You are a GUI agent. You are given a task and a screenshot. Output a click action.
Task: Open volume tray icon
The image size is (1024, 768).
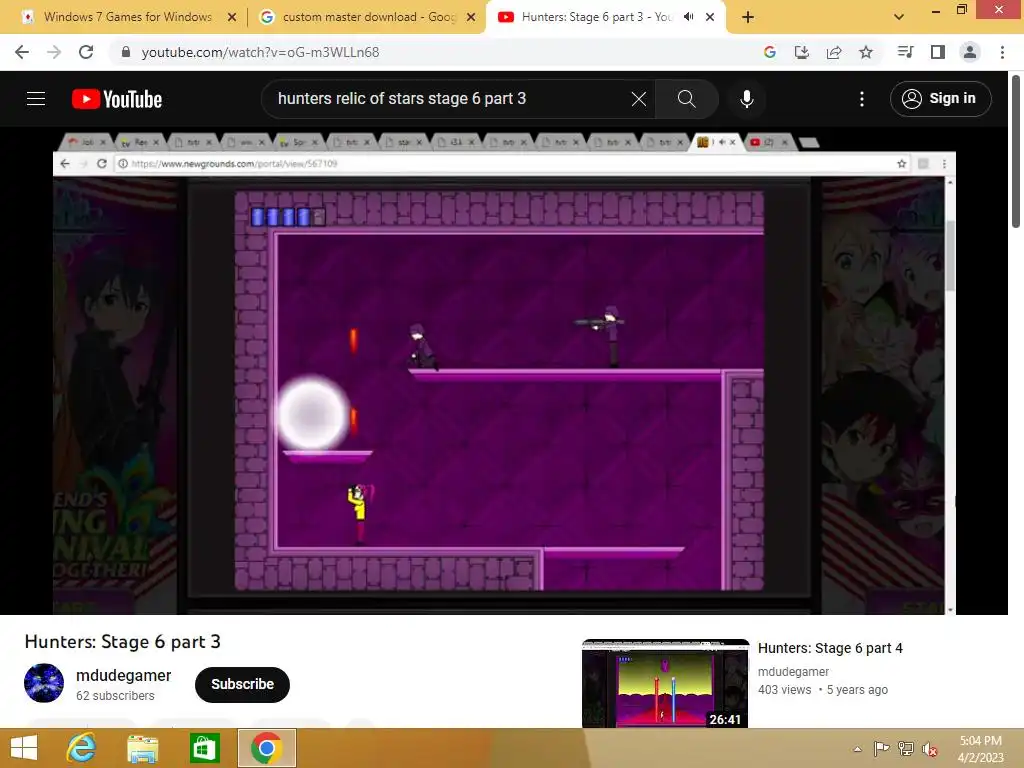929,749
